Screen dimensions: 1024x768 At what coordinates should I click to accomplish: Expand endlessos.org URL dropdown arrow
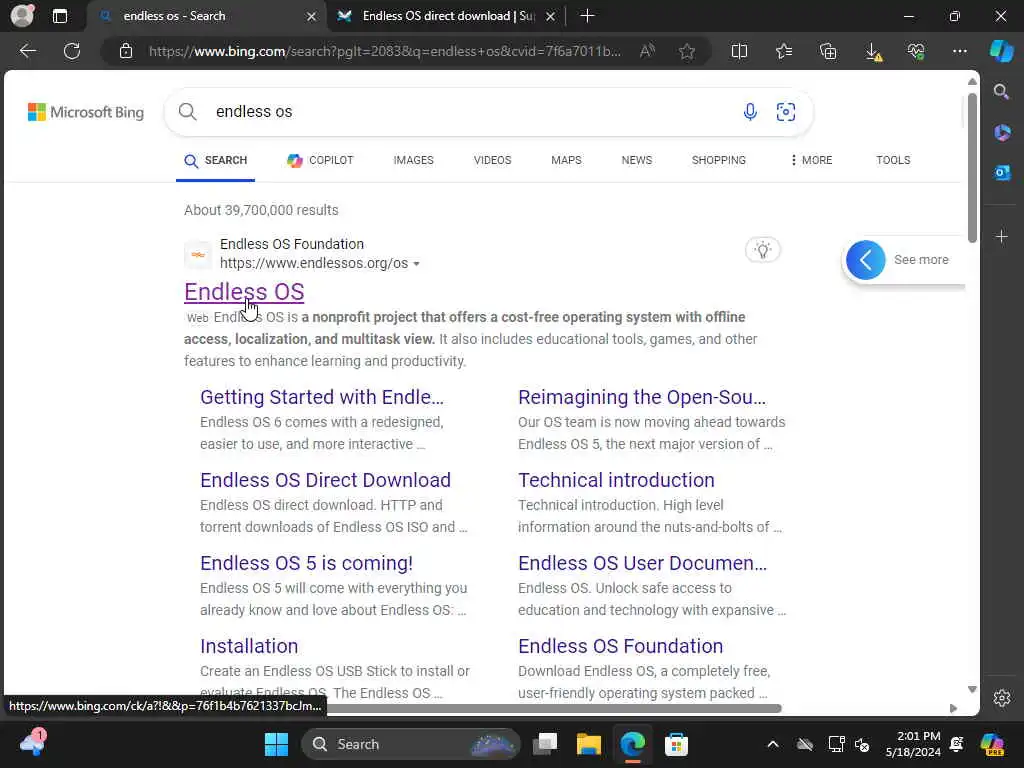tap(417, 264)
